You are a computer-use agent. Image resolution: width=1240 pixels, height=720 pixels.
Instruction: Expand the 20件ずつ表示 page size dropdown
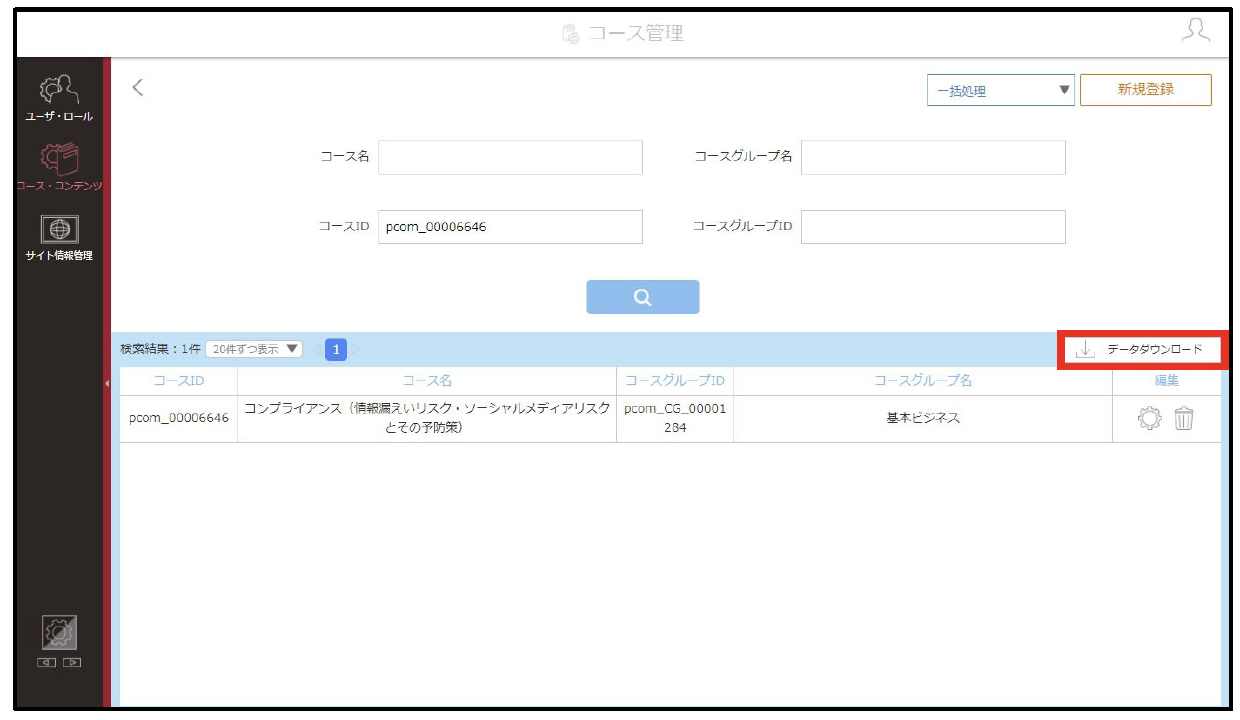click(x=254, y=349)
